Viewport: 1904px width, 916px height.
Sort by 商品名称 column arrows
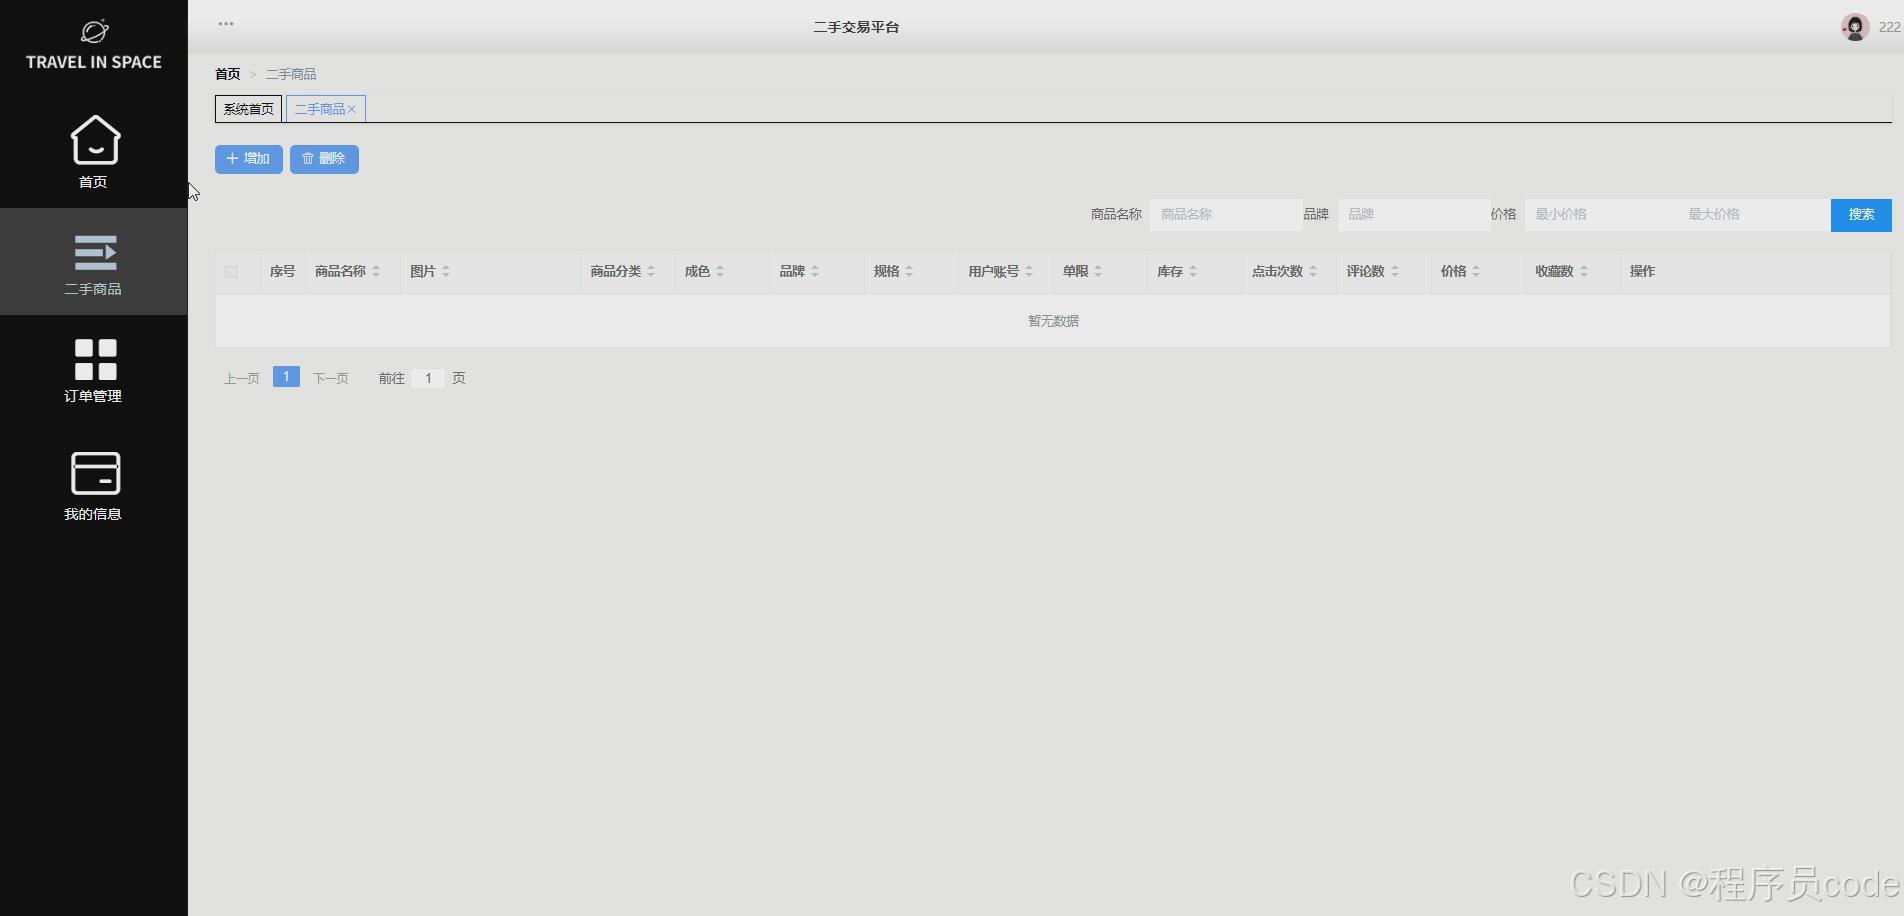376,271
